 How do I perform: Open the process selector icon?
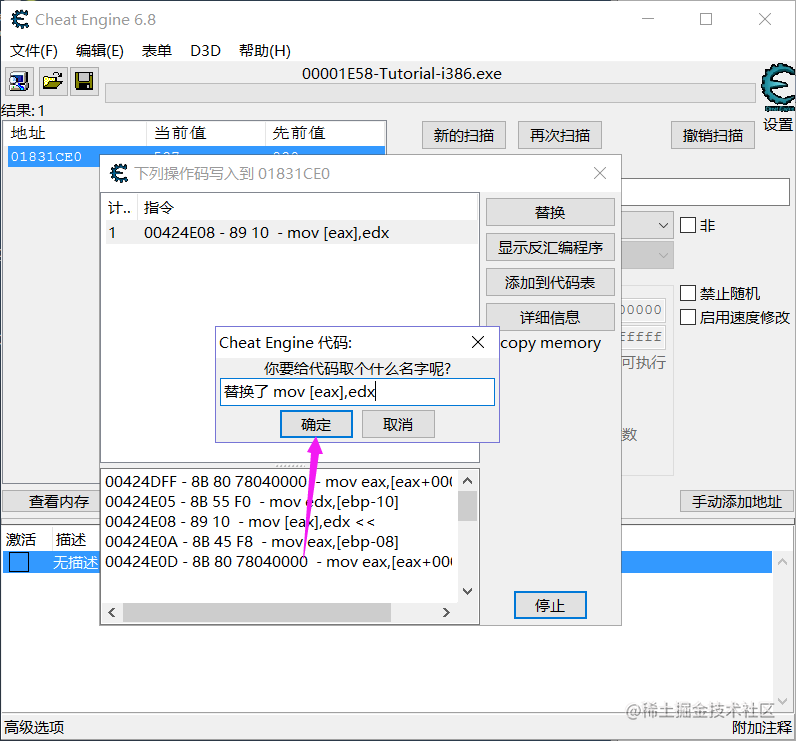(x=19, y=81)
